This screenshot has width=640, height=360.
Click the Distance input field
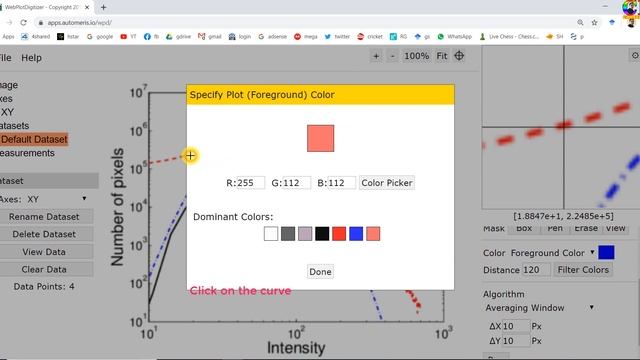pos(536,270)
